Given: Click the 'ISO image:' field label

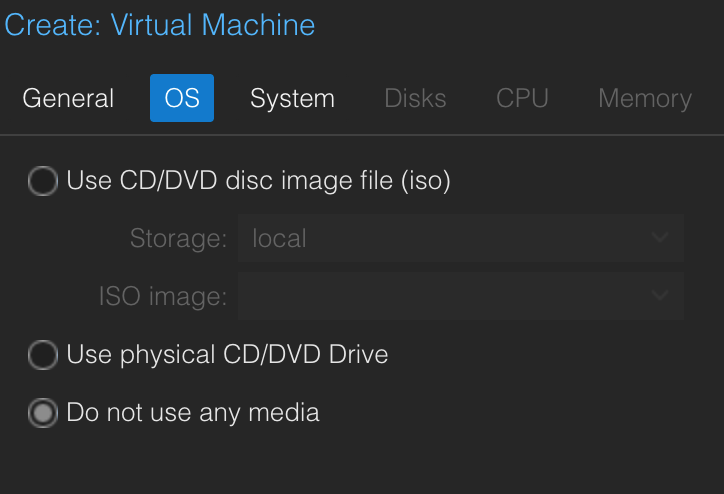Looking at the screenshot, I should [x=163, y=296].
